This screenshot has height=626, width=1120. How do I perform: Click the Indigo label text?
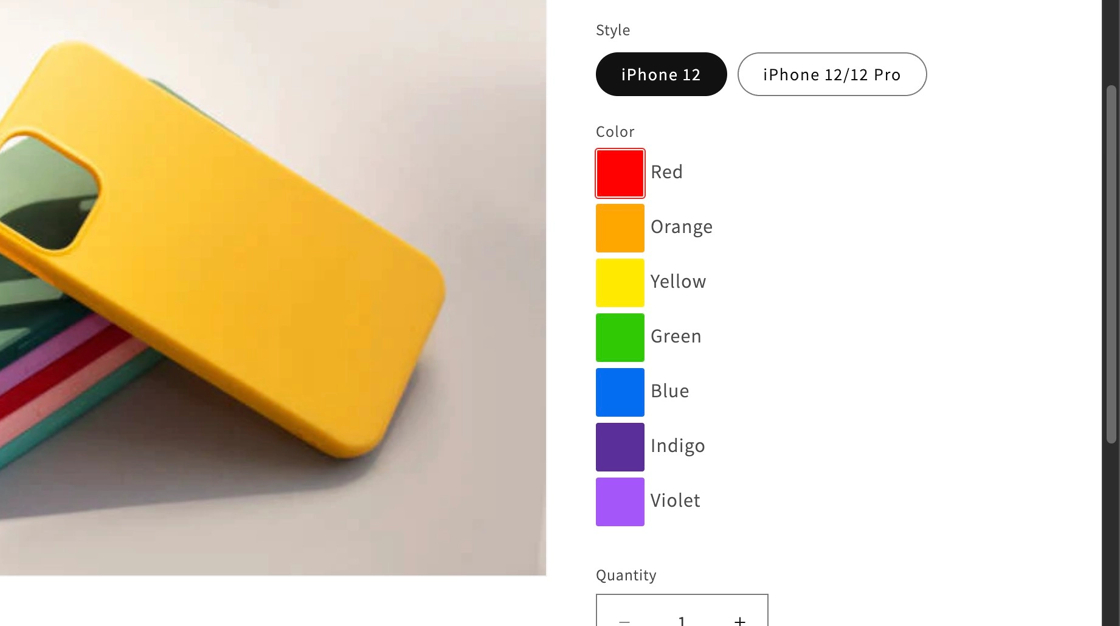coord(677,446)
